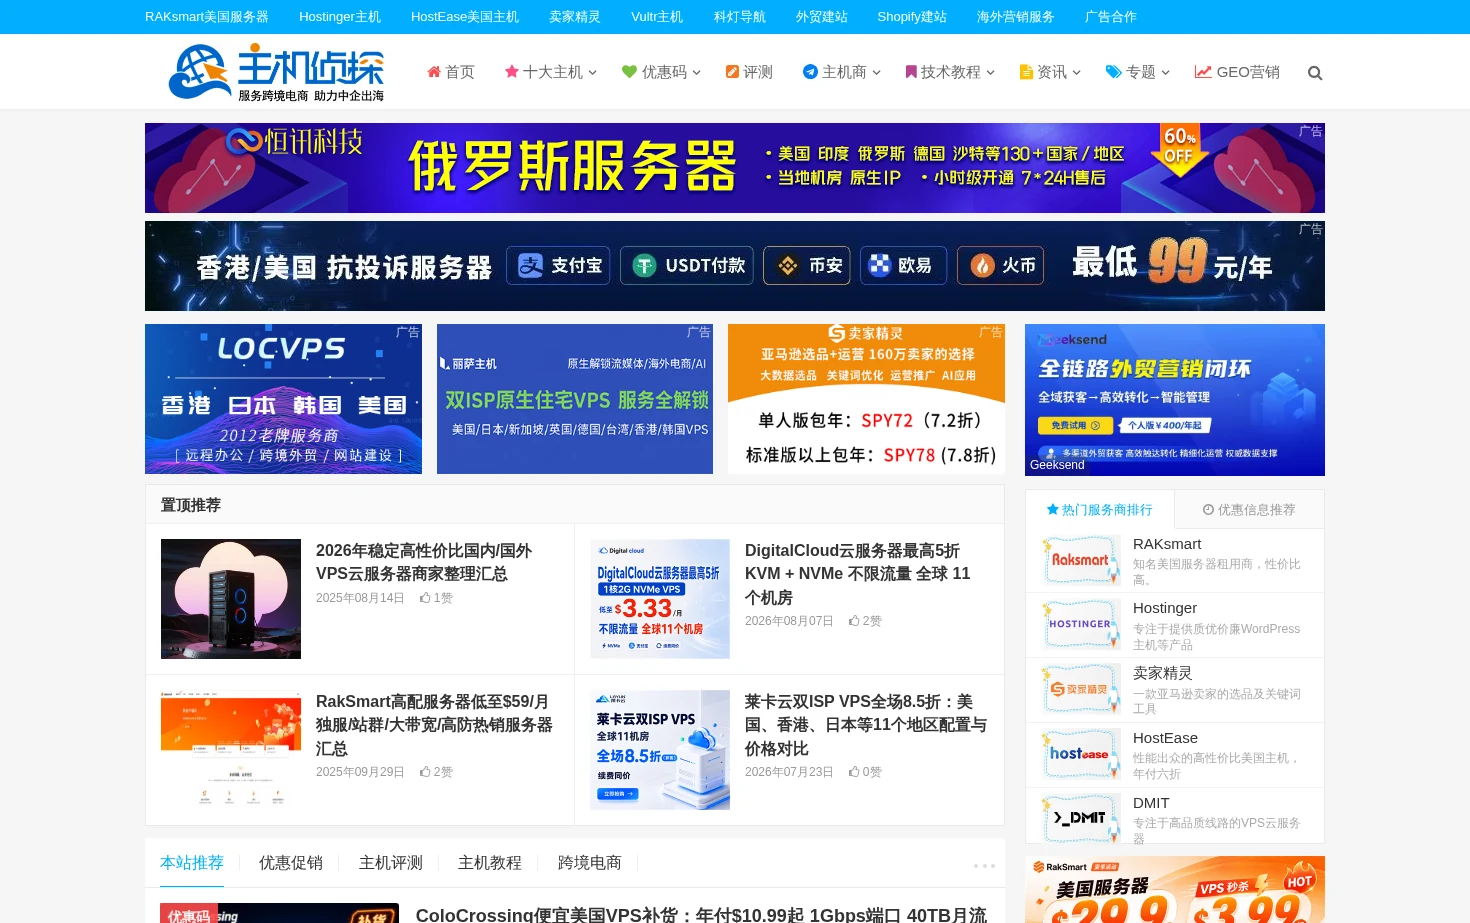1470x923 pixels.
Task: Select the 主机评测 tab
Action: tap(391, 863)
